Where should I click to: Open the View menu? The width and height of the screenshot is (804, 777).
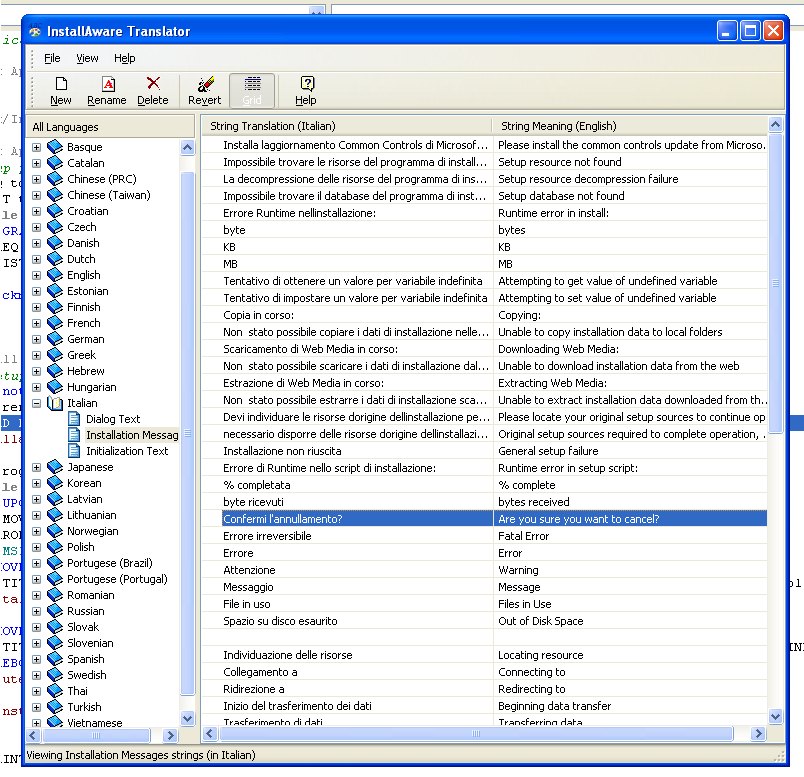coord(87,58)
